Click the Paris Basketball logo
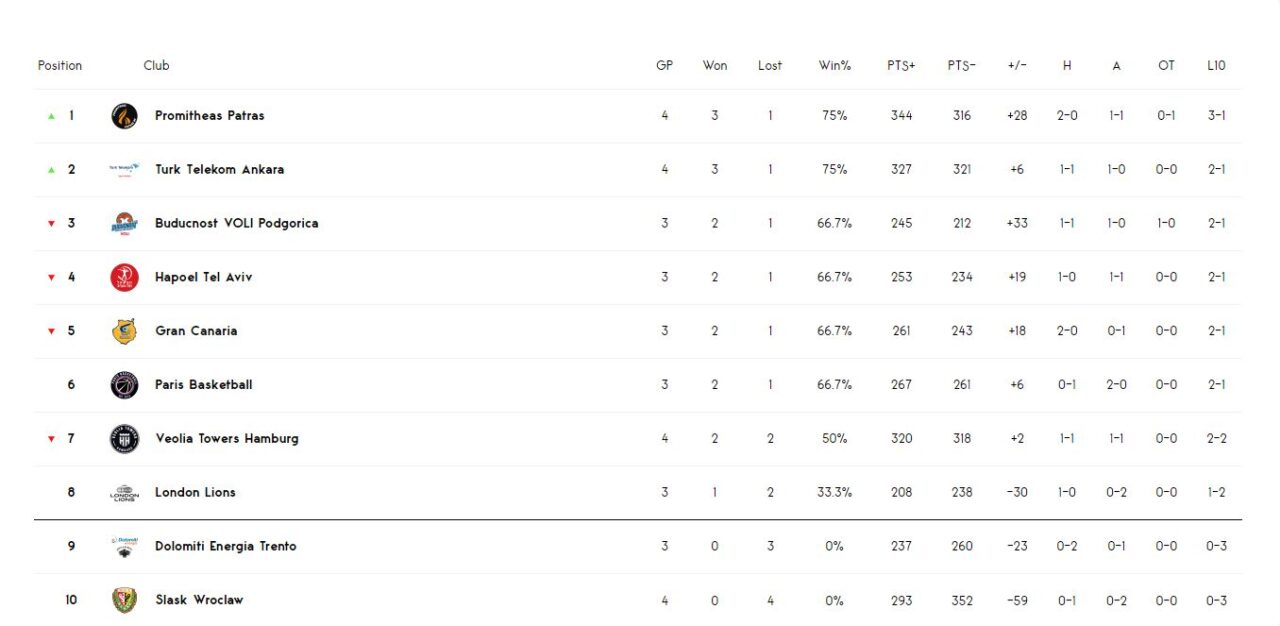The width and height of the screenshot is (1280, 626). 124,385
